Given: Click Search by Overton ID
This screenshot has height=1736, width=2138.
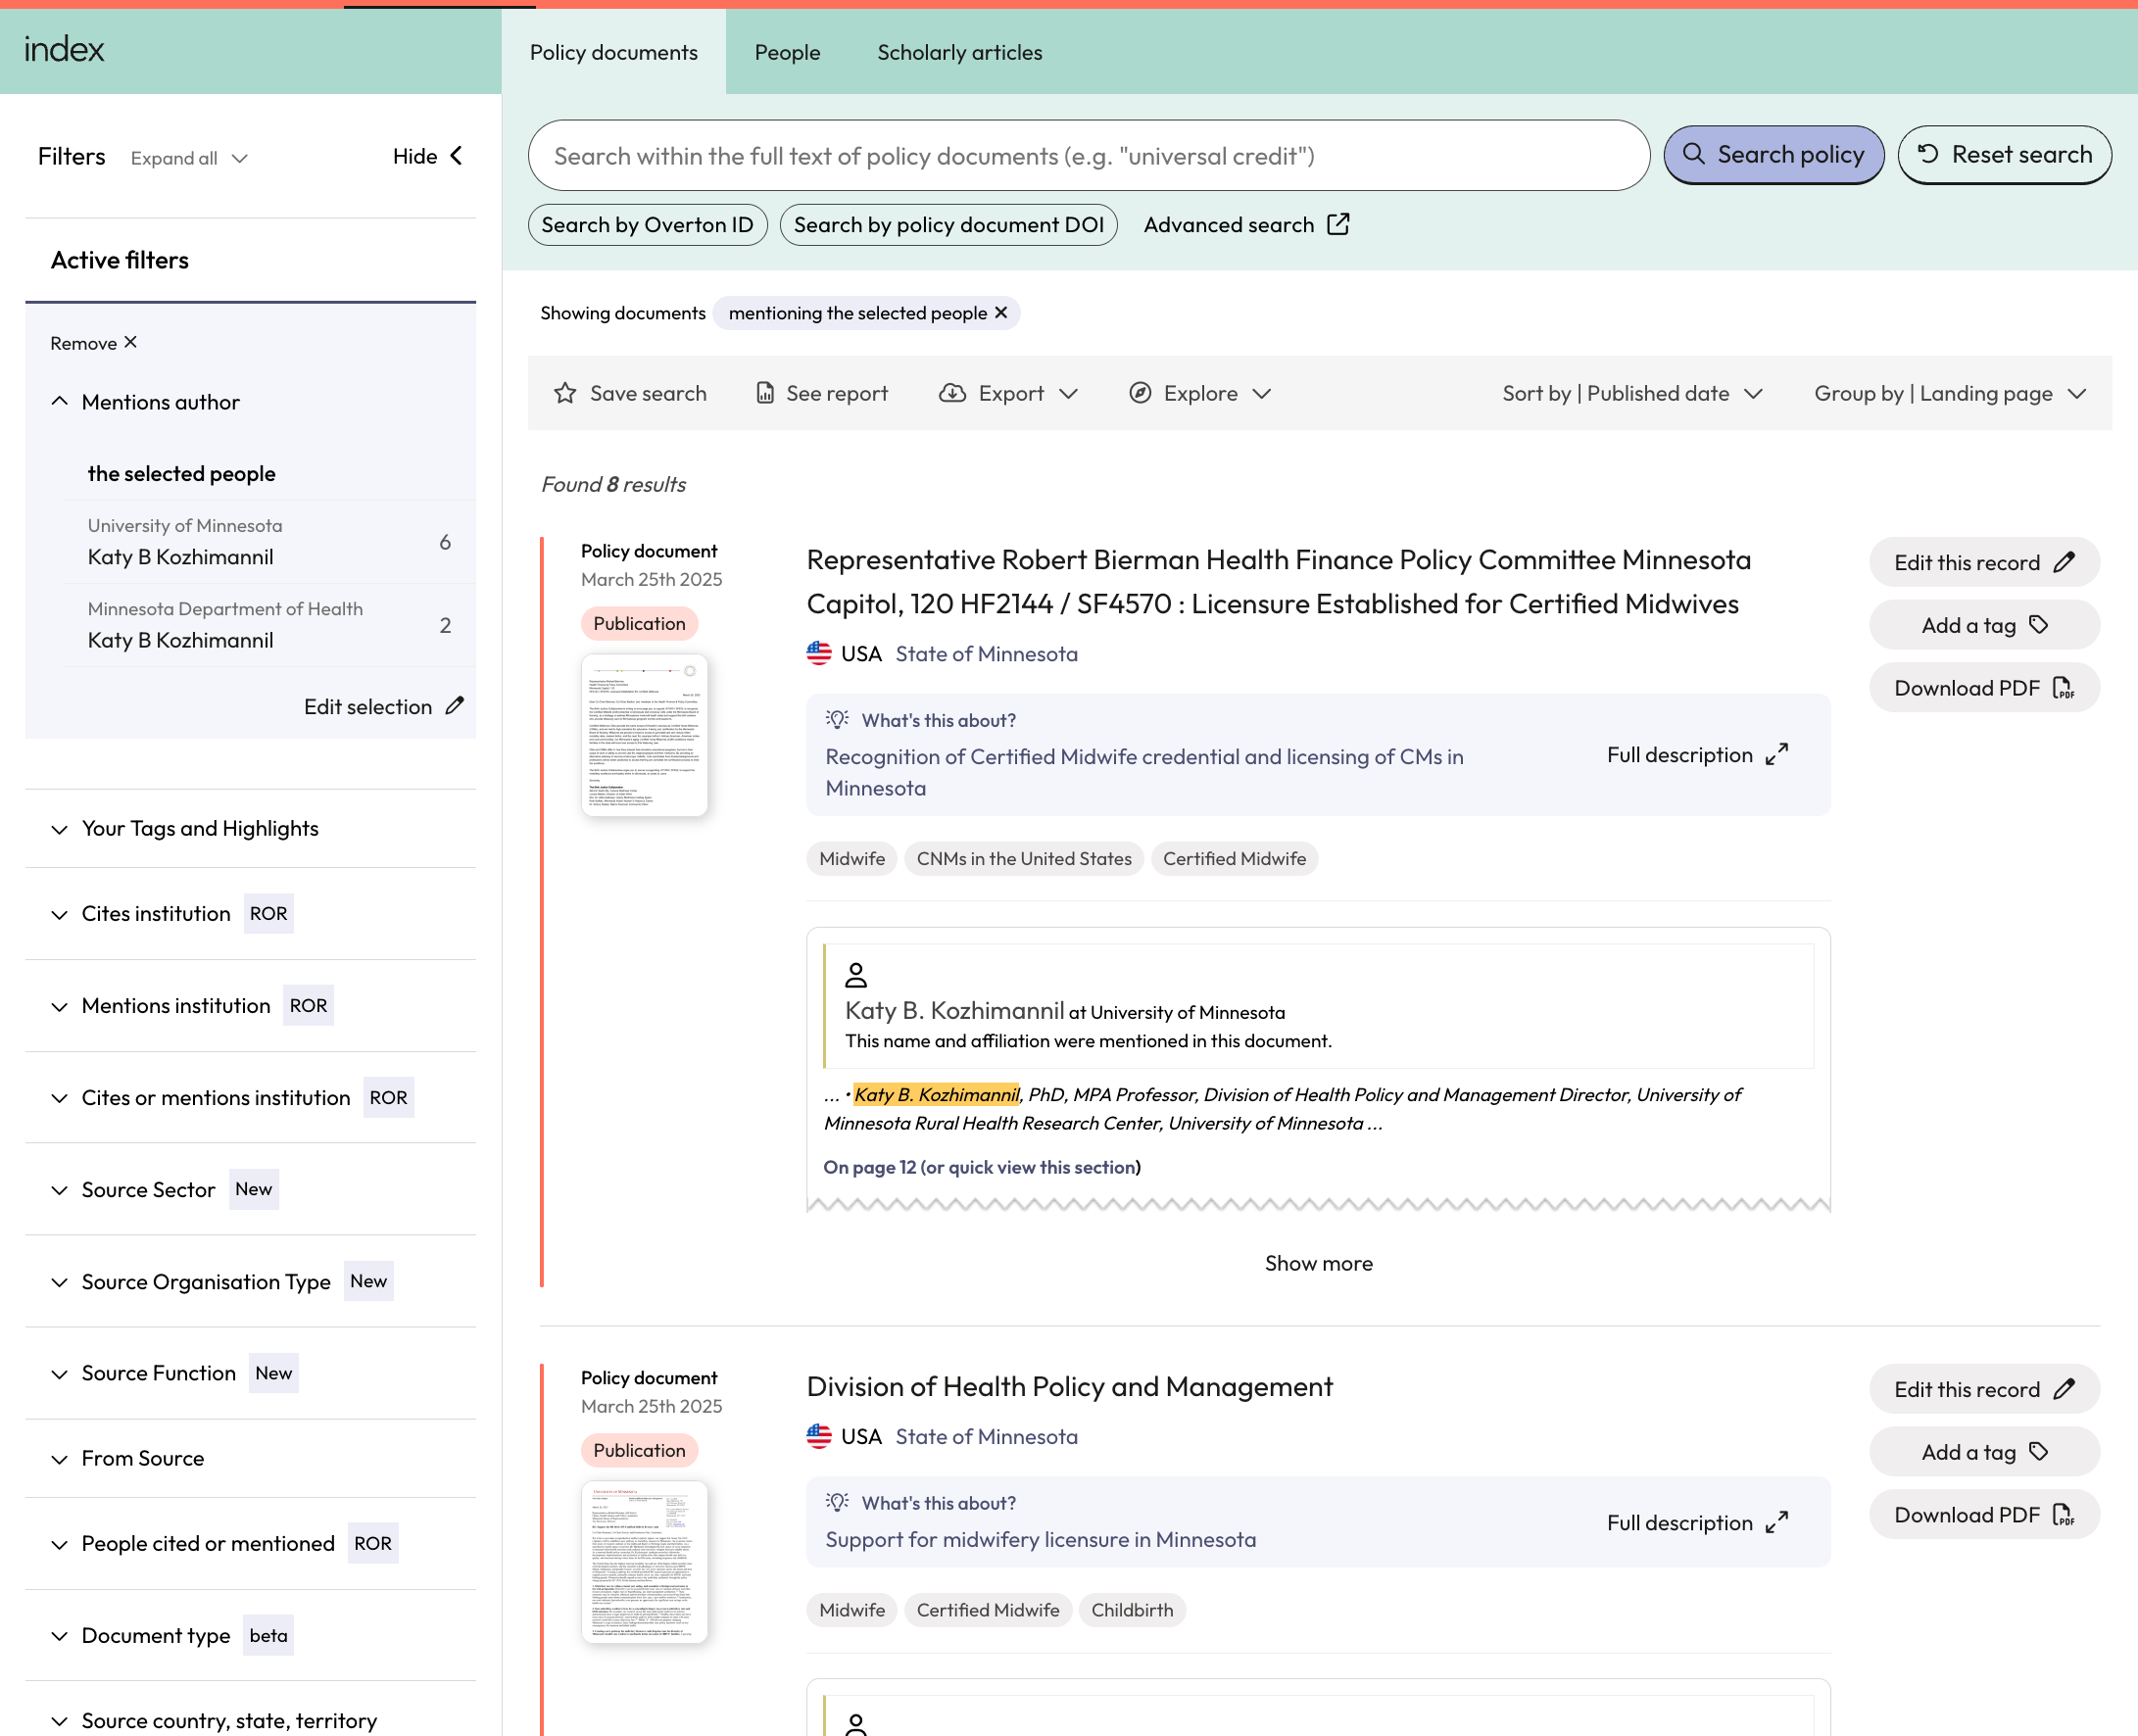Looking at the screenshot, I should coord(647,224).
